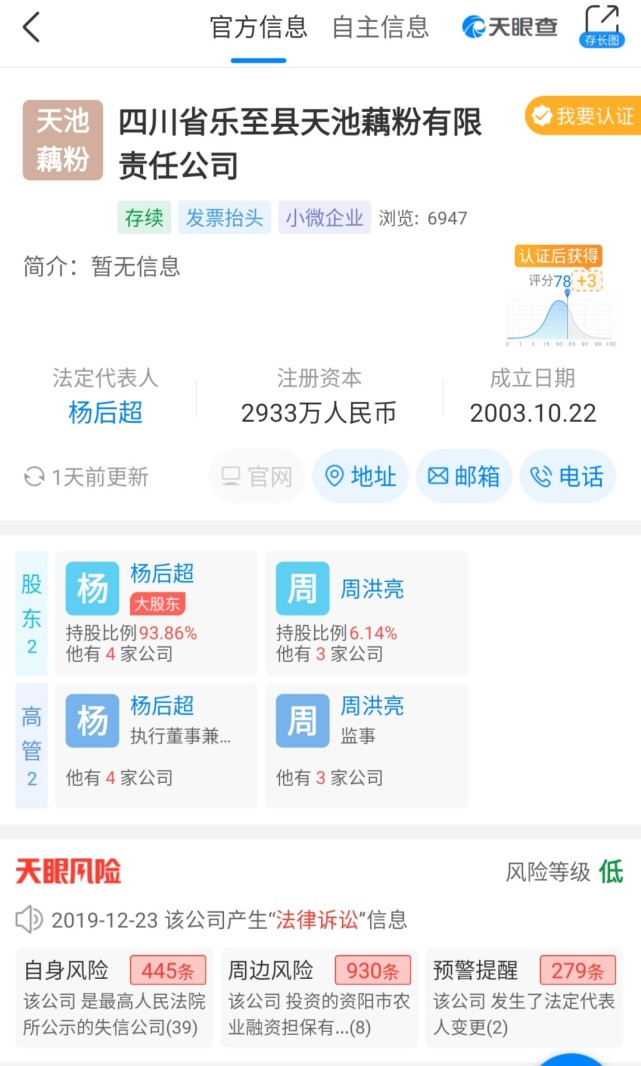Image resolution: width=641 pixels, height=1066 pixels.
Task: Open the 自身风险 445条 card
Action: 114,998
